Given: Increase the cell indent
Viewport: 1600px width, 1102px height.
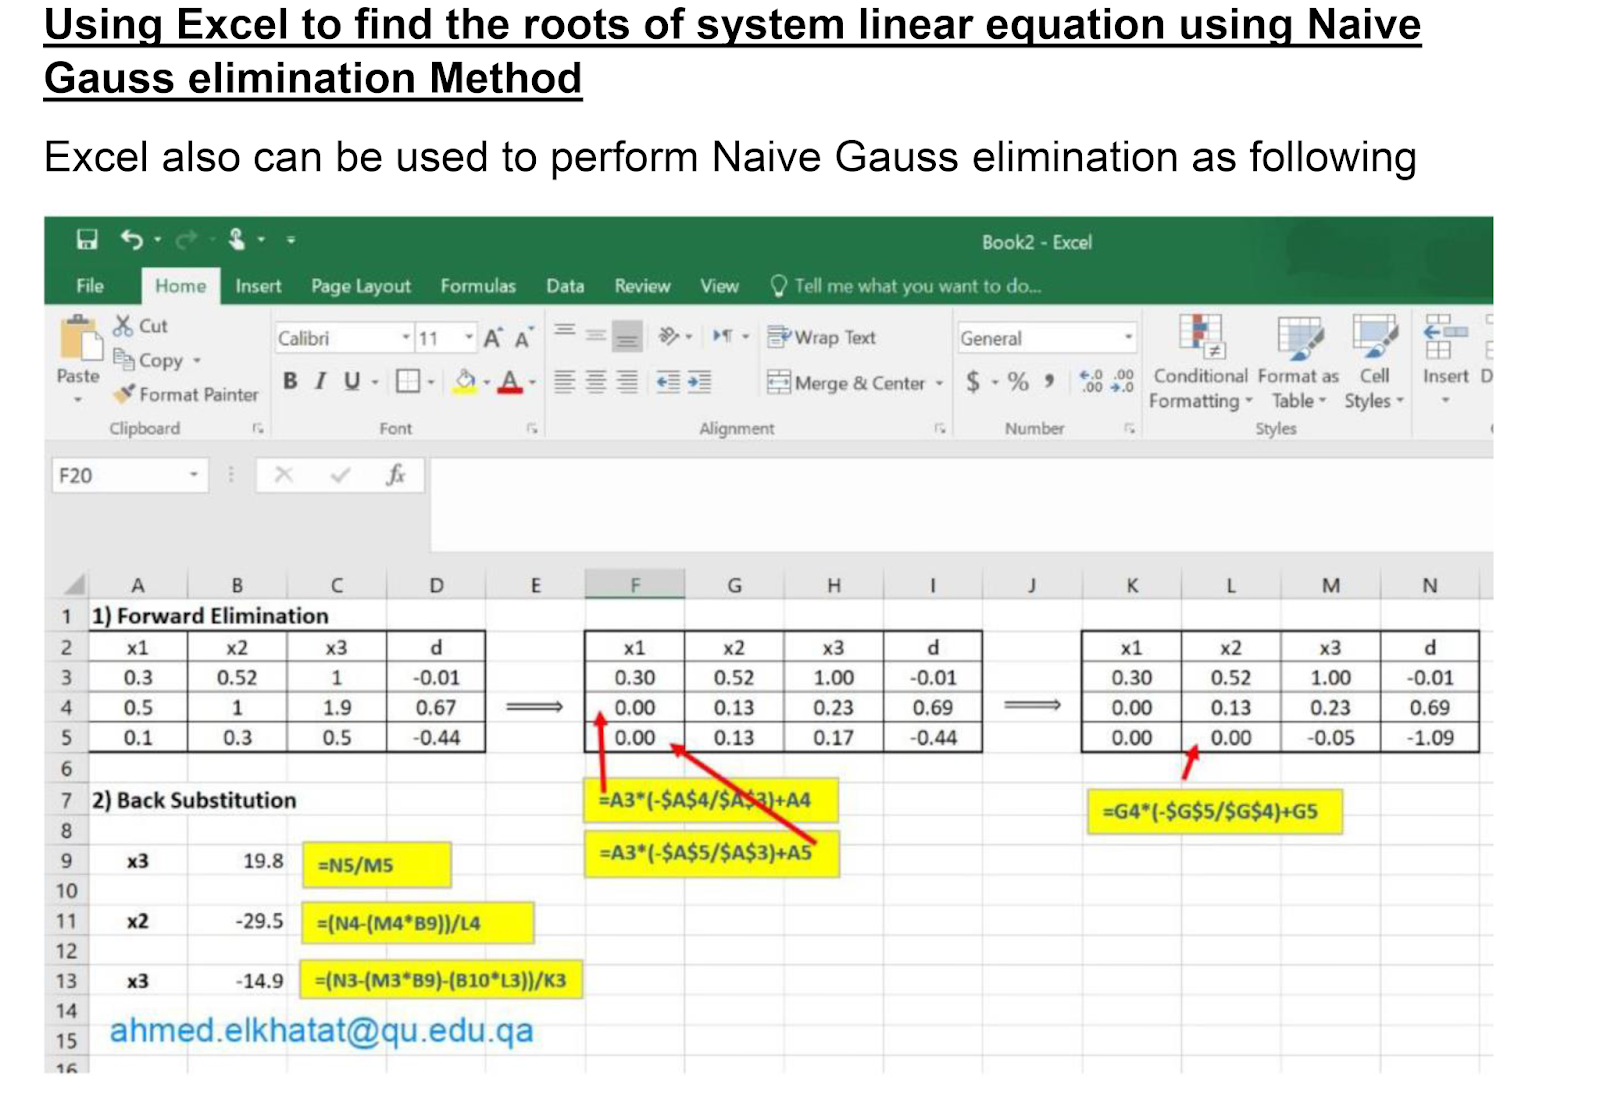Looking at the screenshot, I should (700, 381).
